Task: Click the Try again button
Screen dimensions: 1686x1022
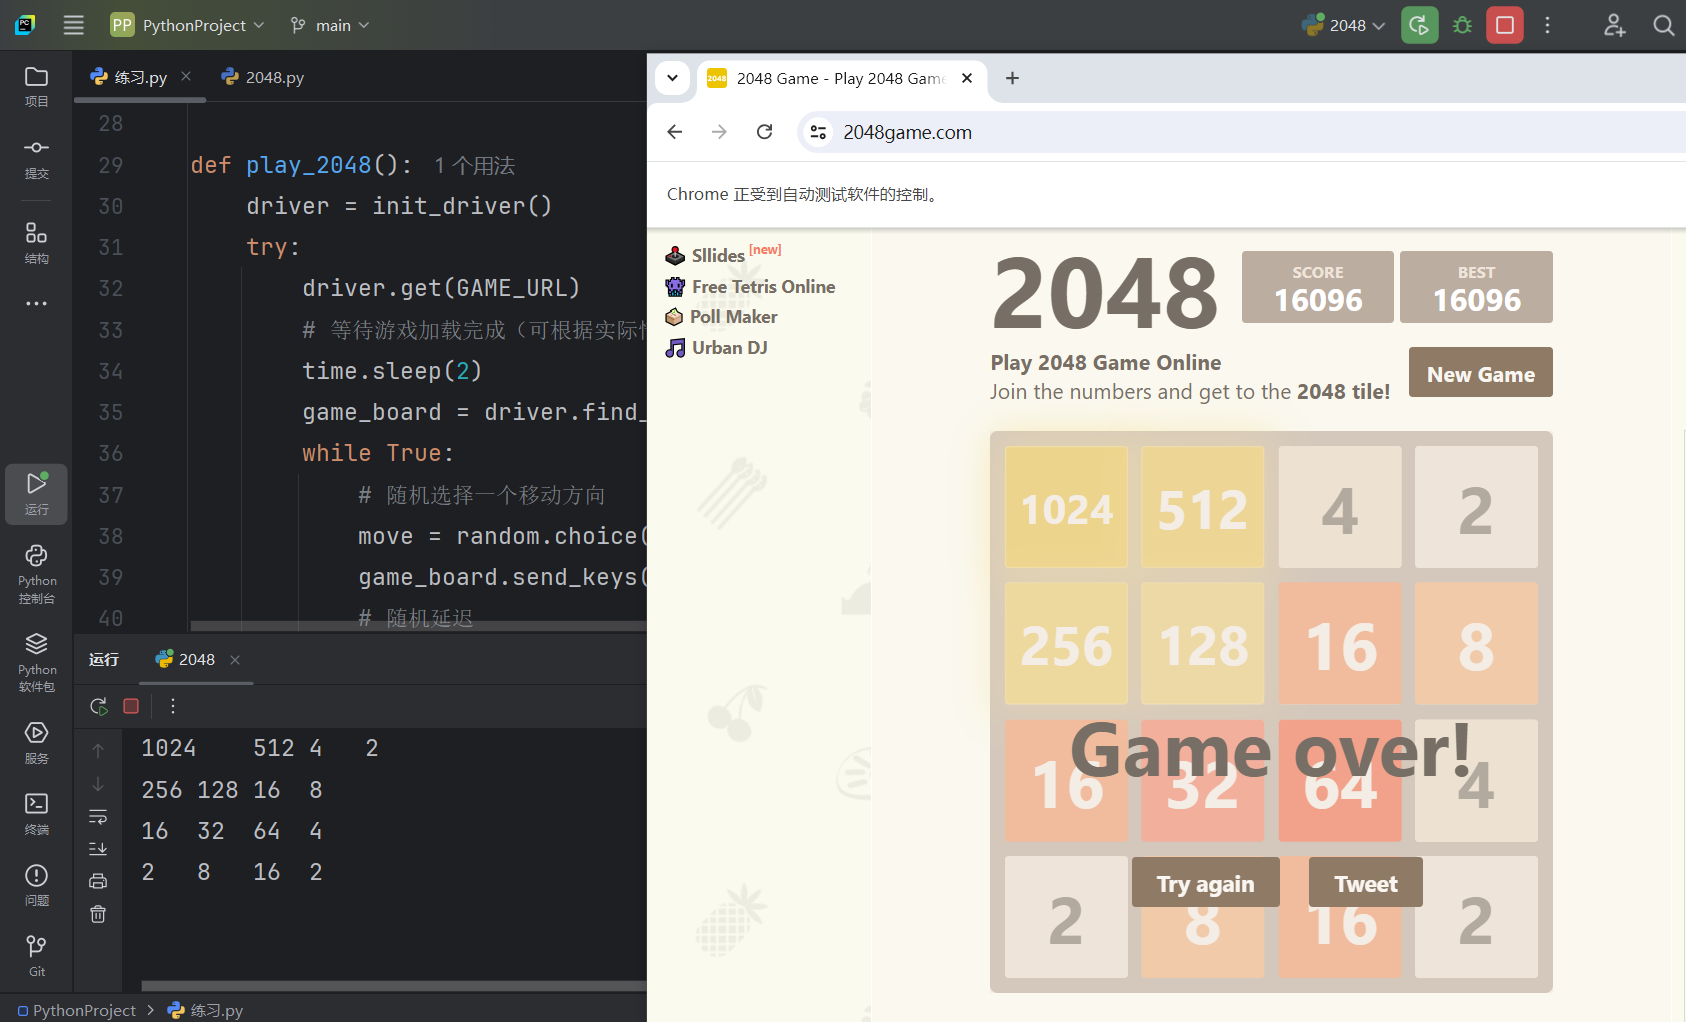Action: (x=1205, y=883)
